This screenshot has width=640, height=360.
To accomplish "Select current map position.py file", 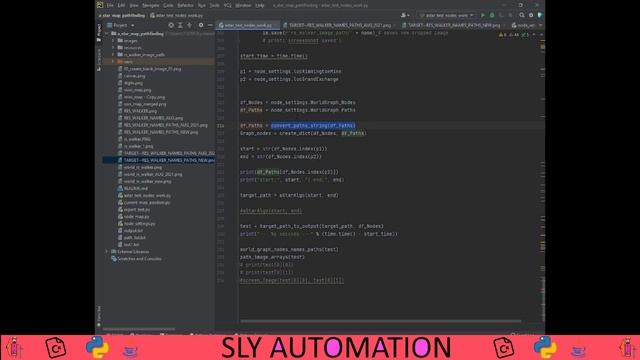I will pos(147,202).
